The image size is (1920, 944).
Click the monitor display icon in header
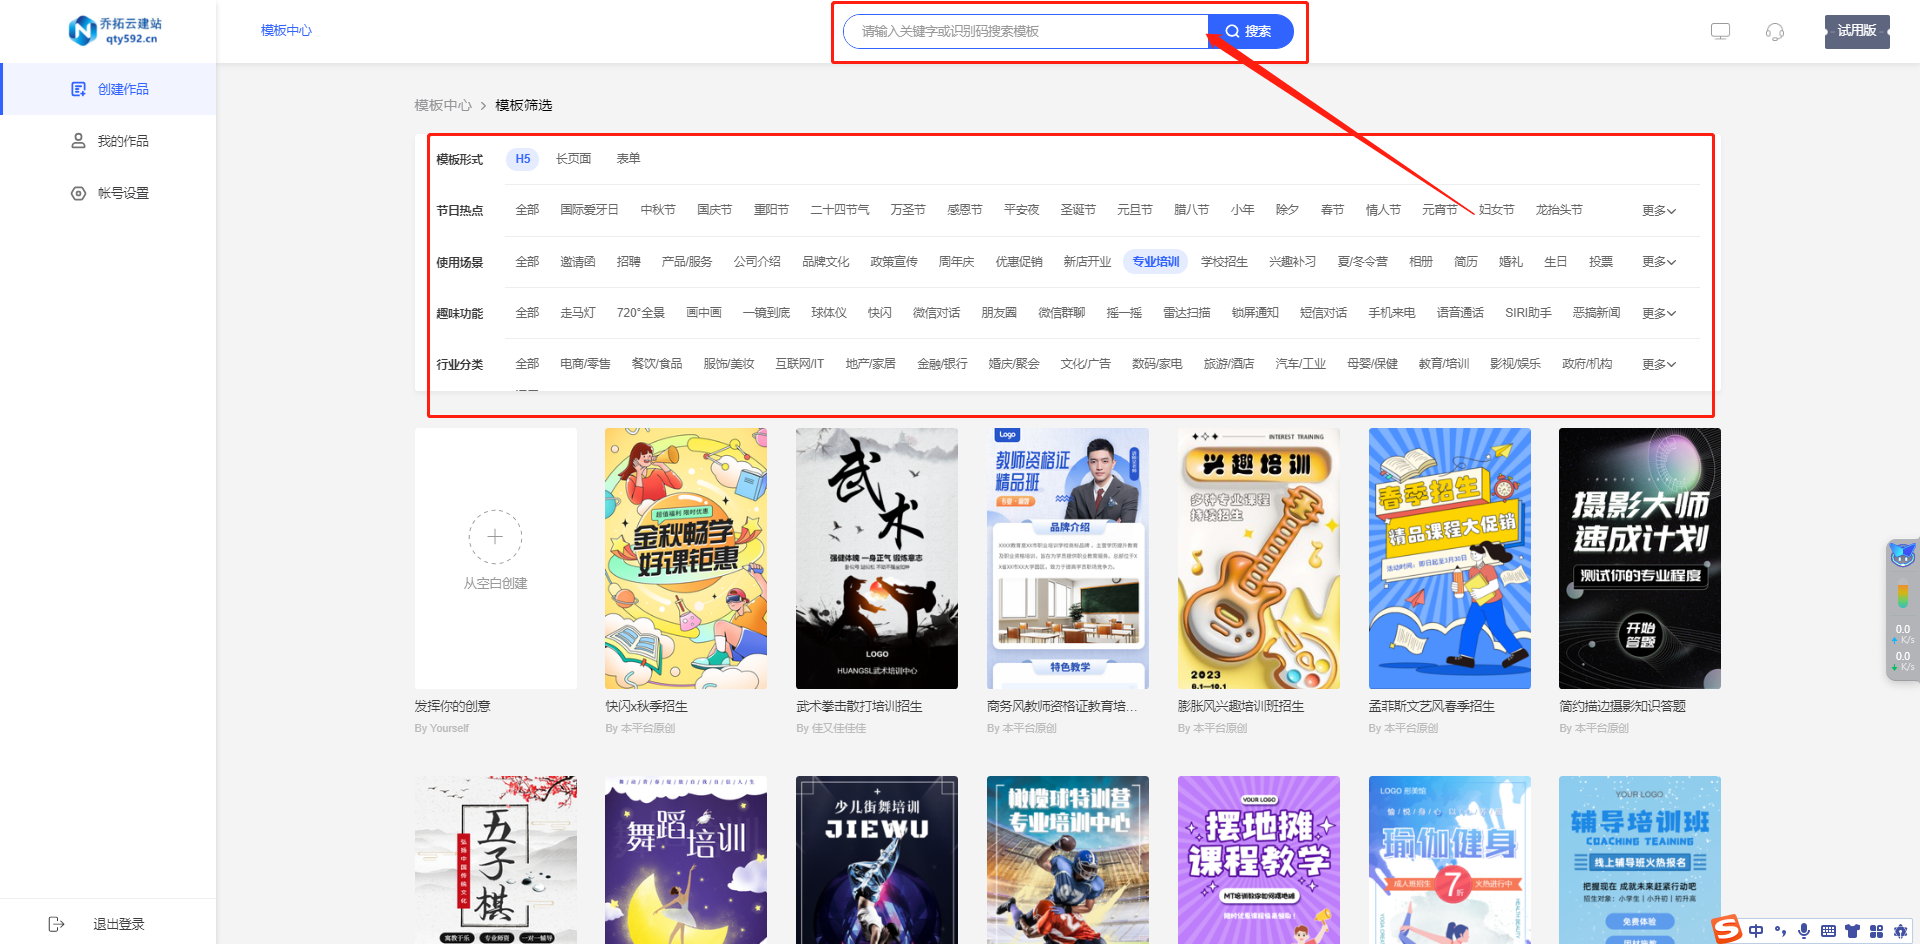[x=1720, y=31]
